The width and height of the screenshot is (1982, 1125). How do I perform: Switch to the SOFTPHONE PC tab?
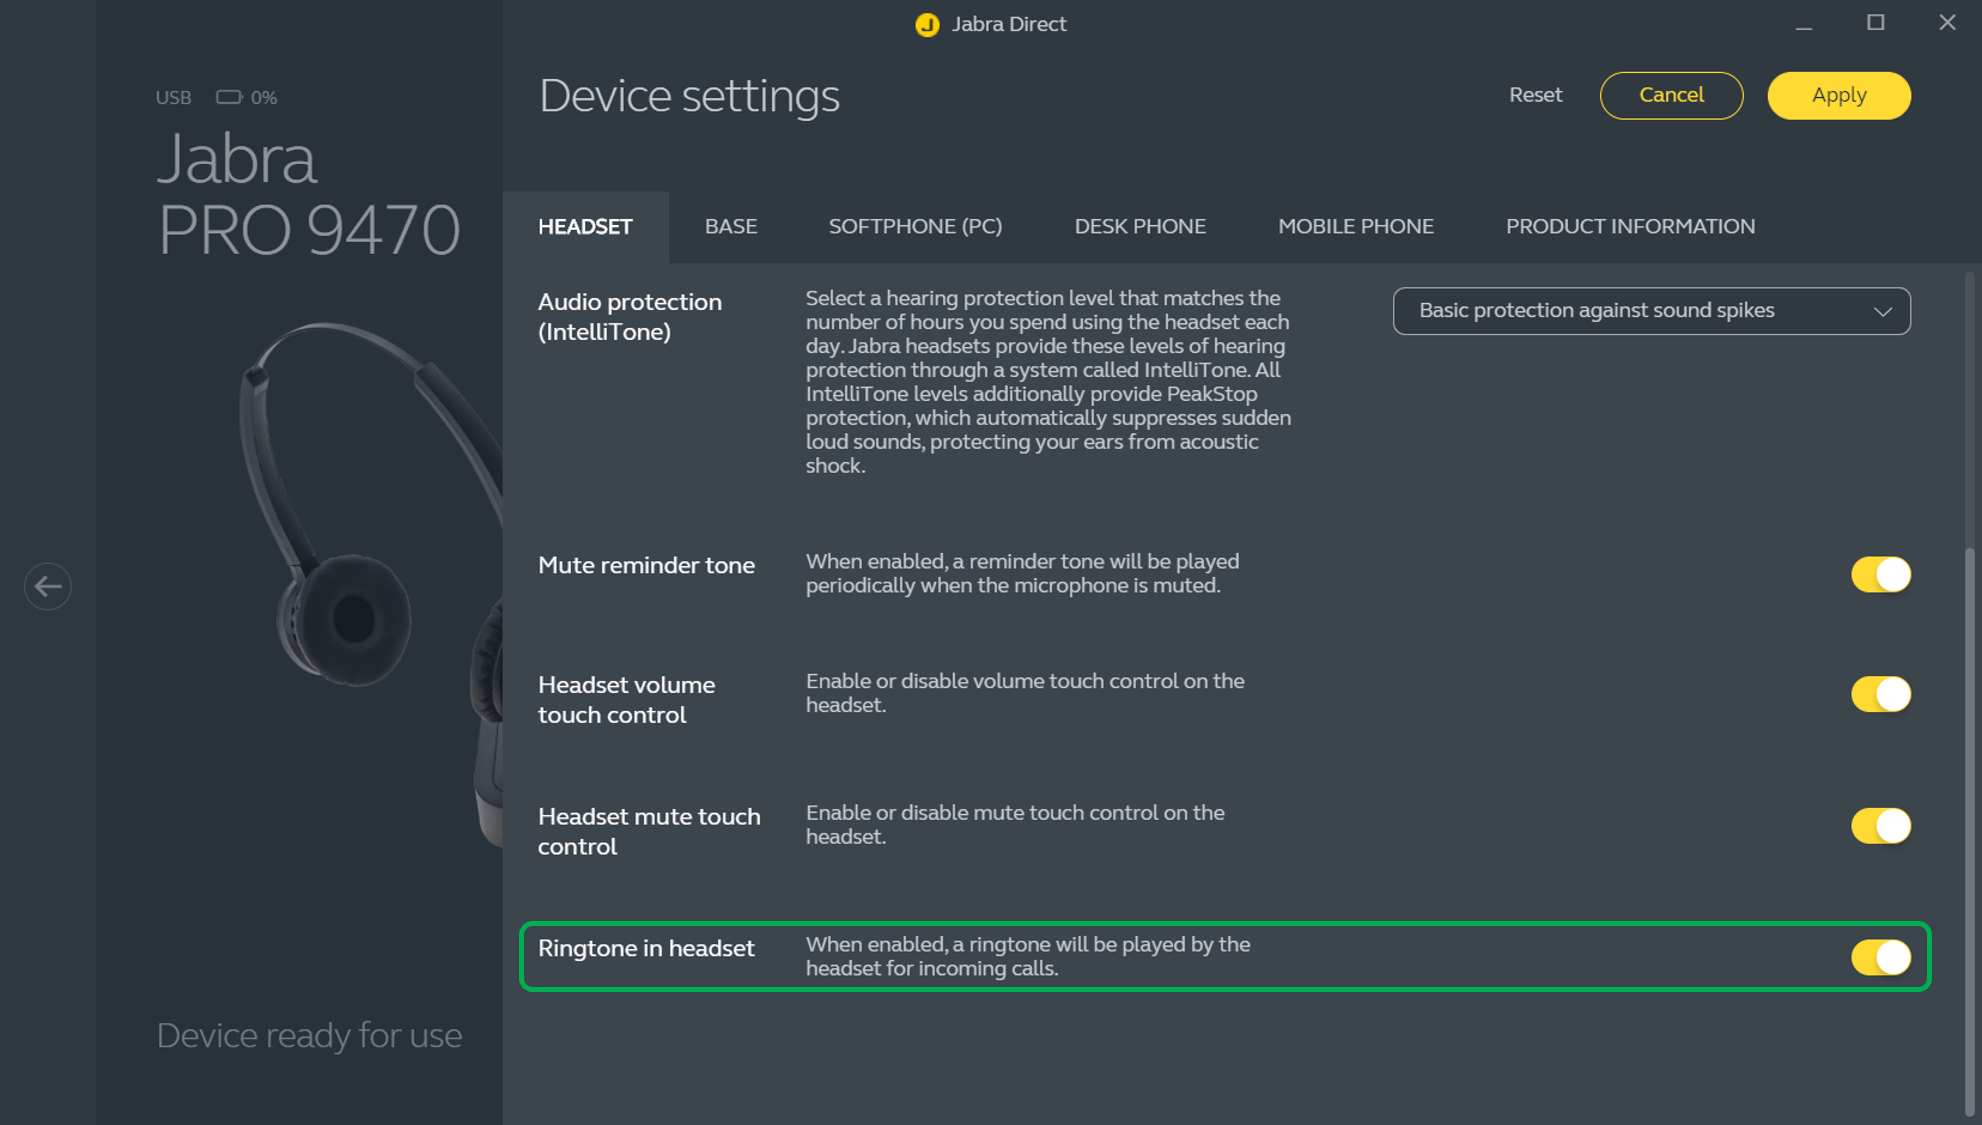pyautogui.click(x=915, y=226)
